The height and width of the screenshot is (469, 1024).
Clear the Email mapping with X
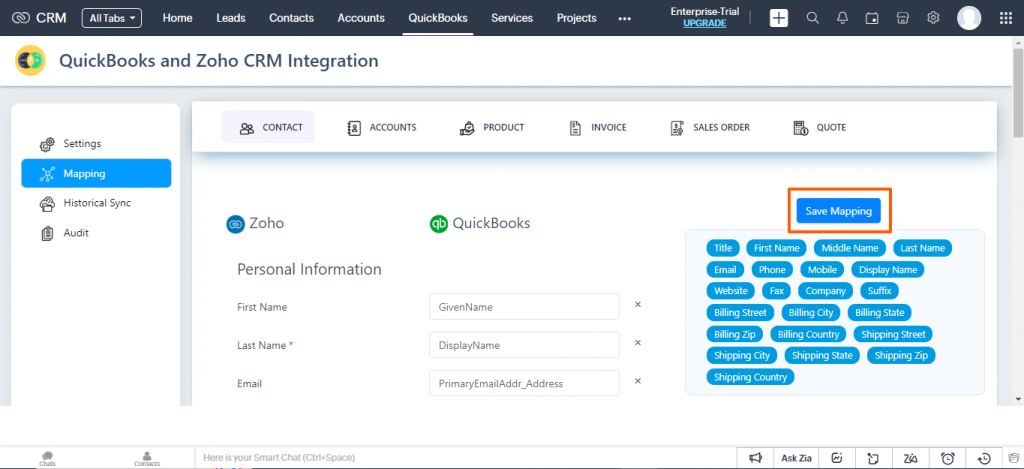[x=638, y=381]
